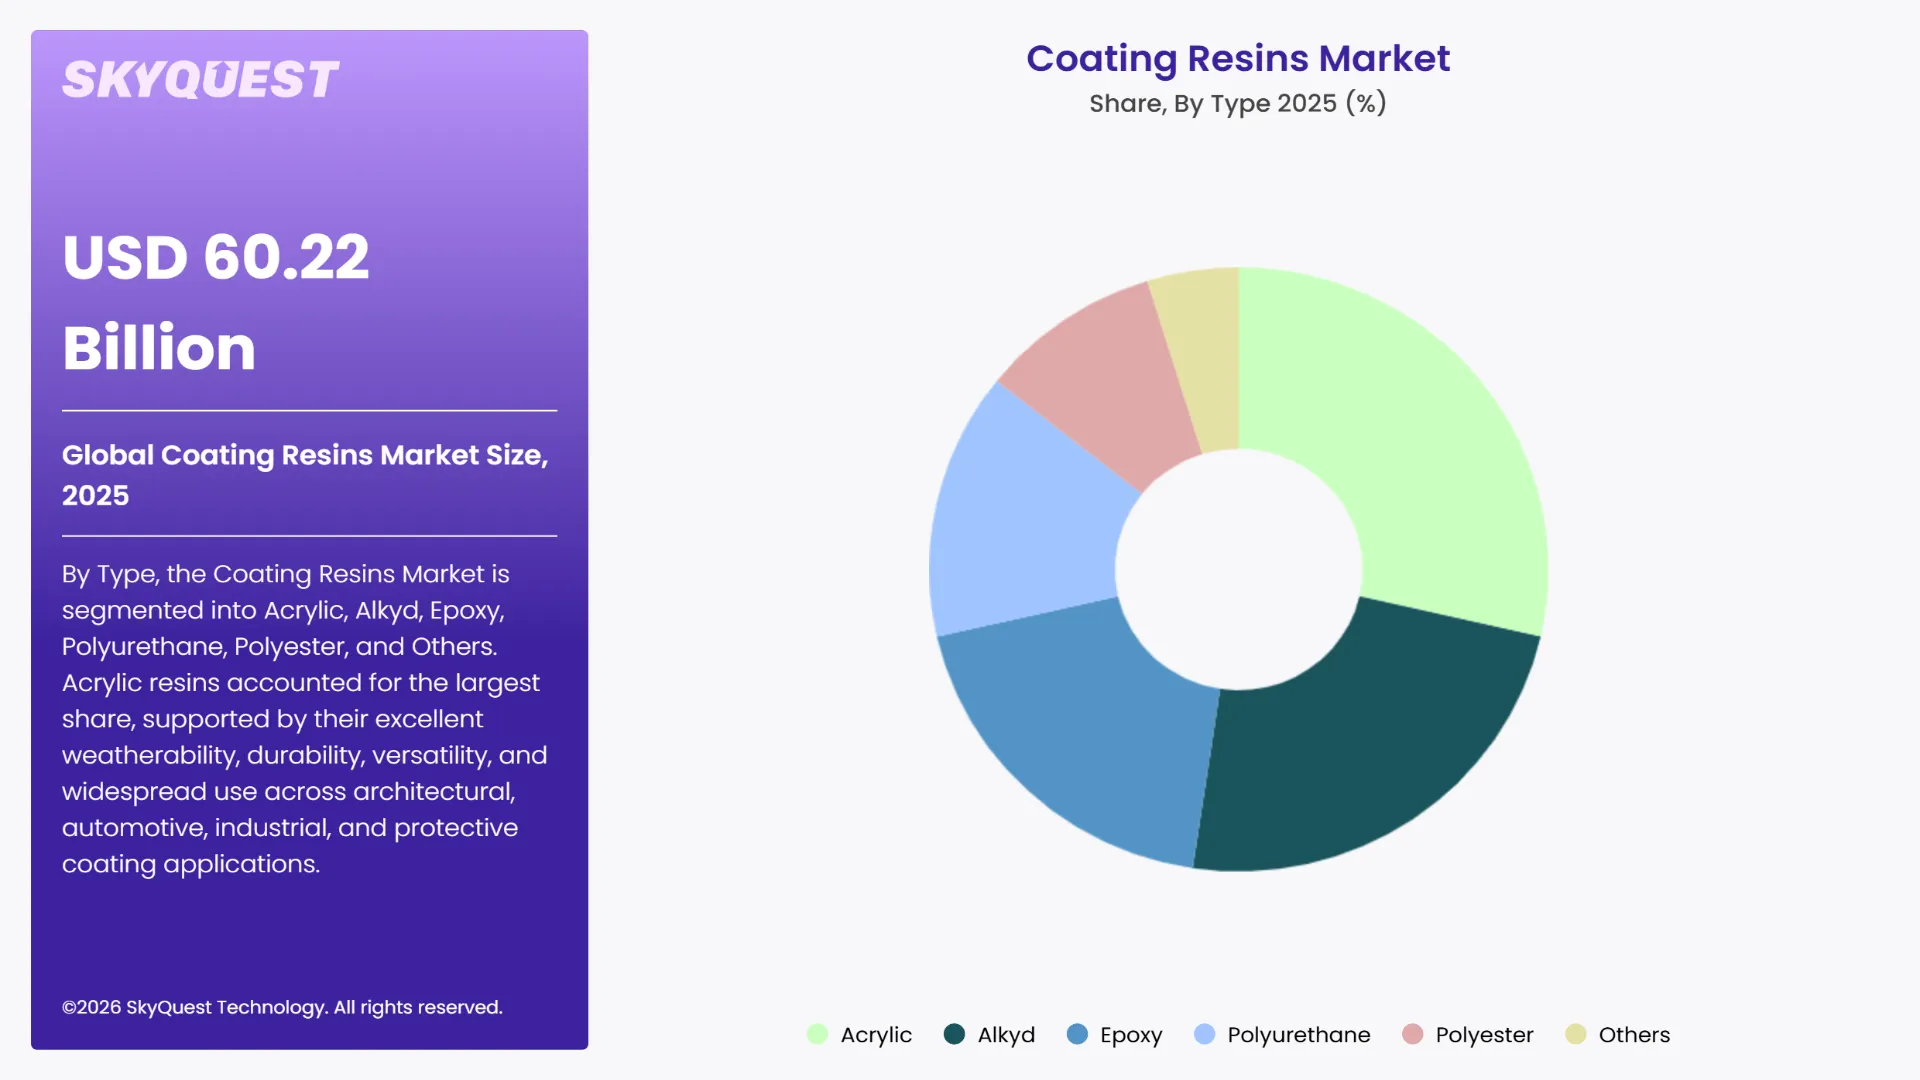
Task: Click 'Global Coating Resins Market Size, 2025' heading
Action: tap(305, 475)
